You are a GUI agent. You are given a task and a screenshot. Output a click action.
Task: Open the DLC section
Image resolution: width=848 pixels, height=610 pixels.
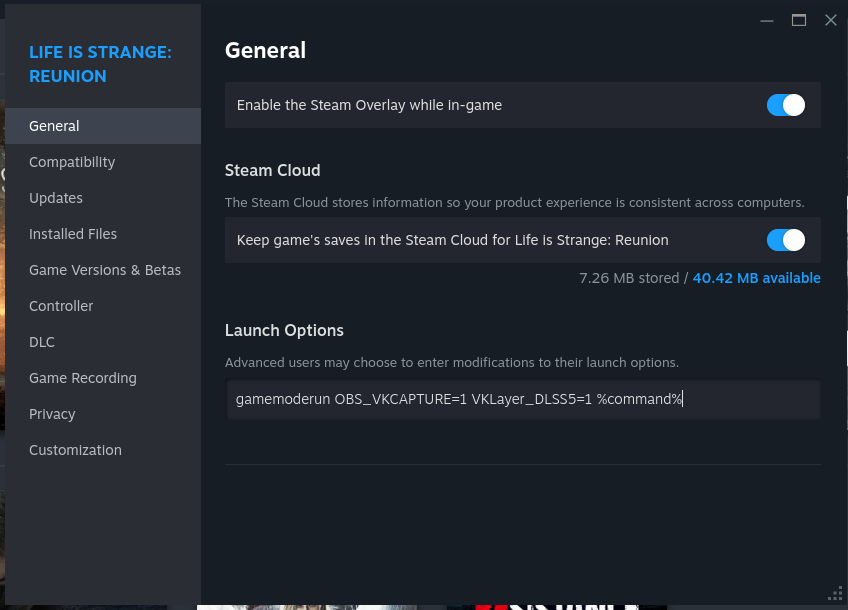[x=103, y=342]
